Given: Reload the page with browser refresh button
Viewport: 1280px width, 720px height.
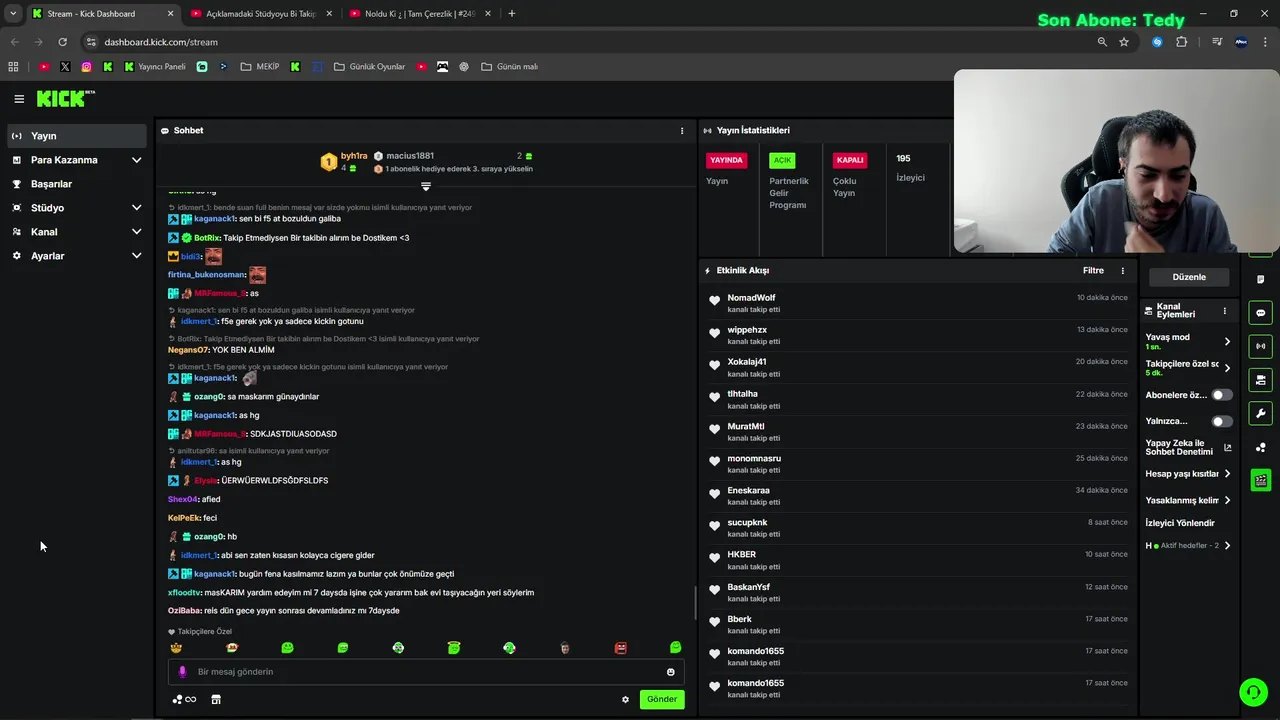Looking at the screenshot, I should [62, 42].
